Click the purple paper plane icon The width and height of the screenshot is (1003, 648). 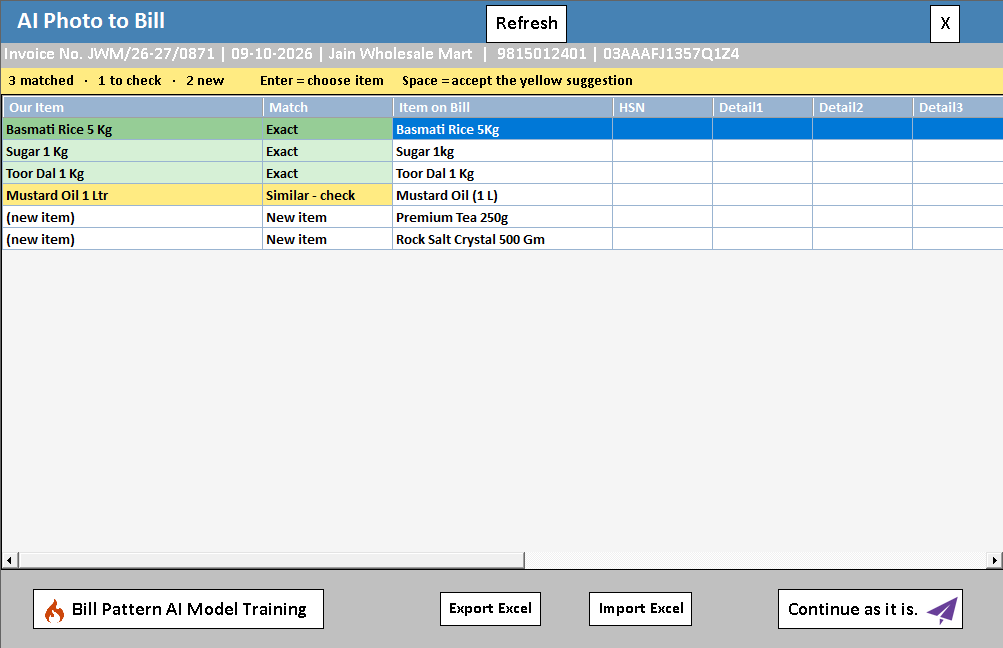pyautogui.click(x=942, y=610)
